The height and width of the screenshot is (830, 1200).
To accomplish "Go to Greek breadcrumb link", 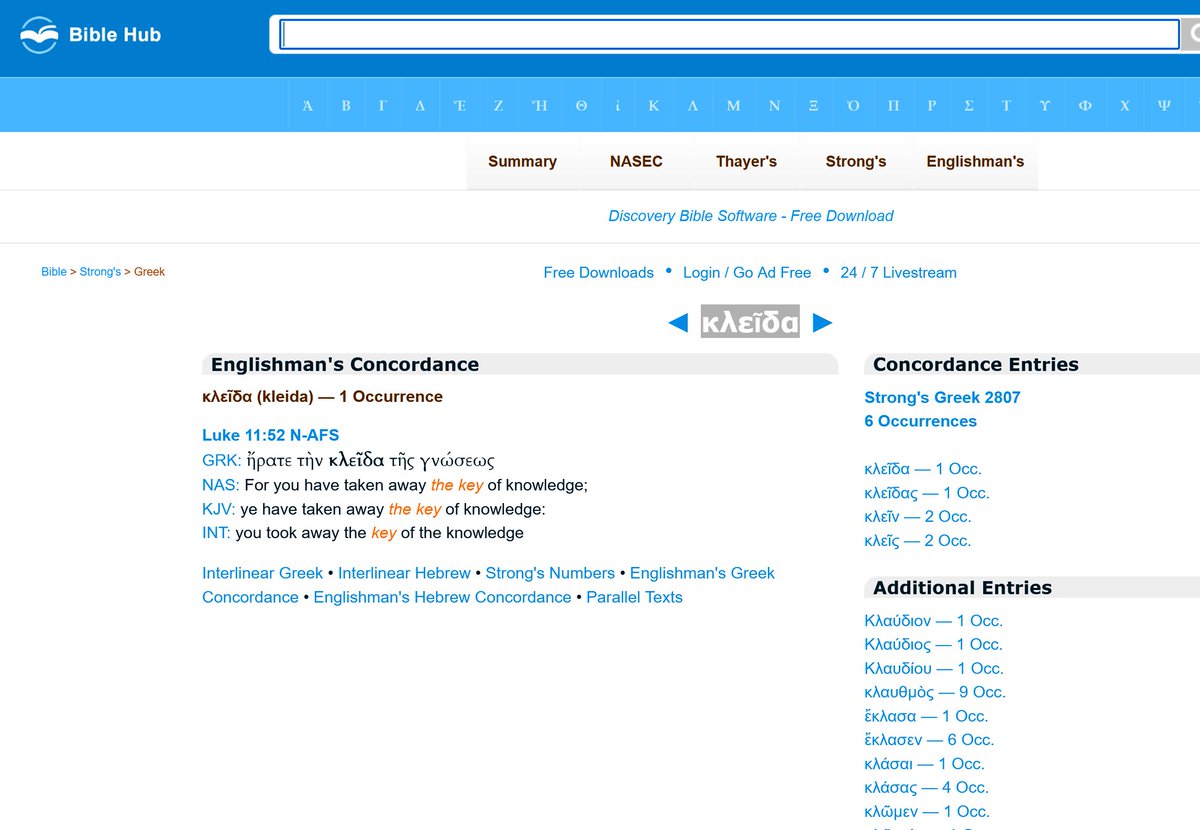I will pos(149,272).
